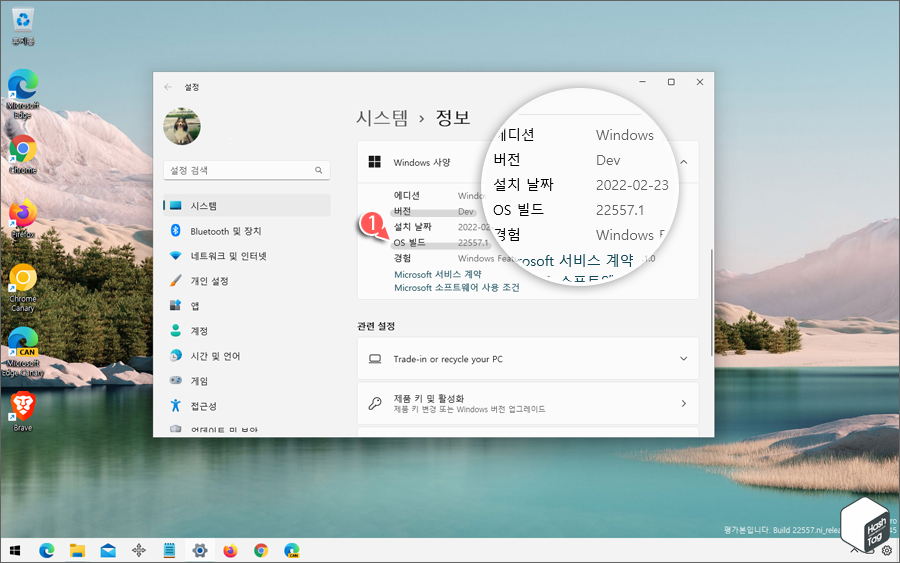
Task: Click the user profile picture
Action: click(x=182, y=126)
